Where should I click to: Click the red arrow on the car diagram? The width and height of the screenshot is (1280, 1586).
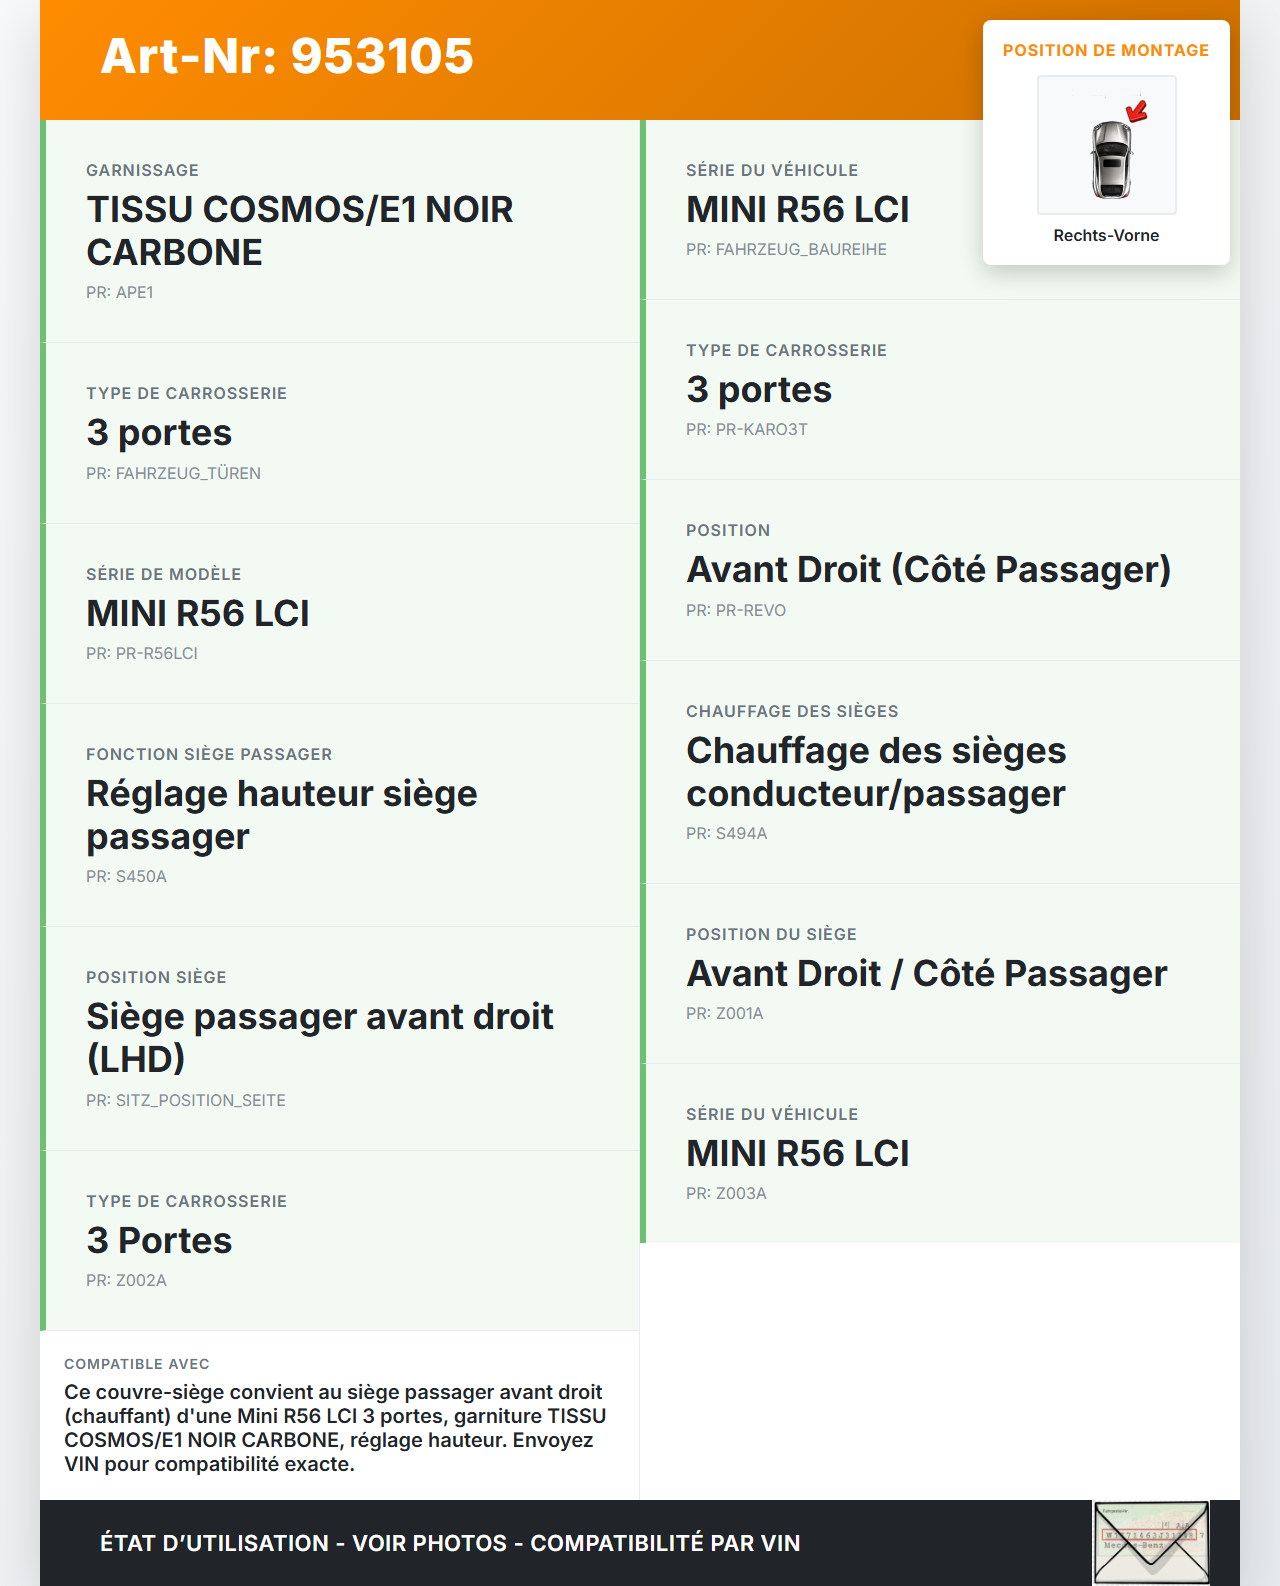click(x=1137, y=111)
